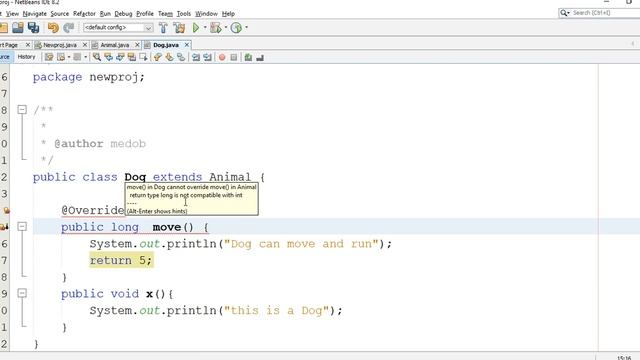This screenshot has height=360, width=640.
Task: Collapse the move() method fold marker
Action: [x=22, y=227]
